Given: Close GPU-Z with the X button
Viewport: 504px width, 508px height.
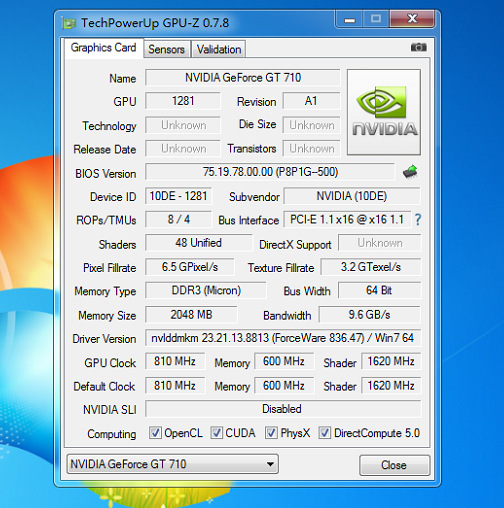Looking at the screenshot, I should tap(412, 19).
